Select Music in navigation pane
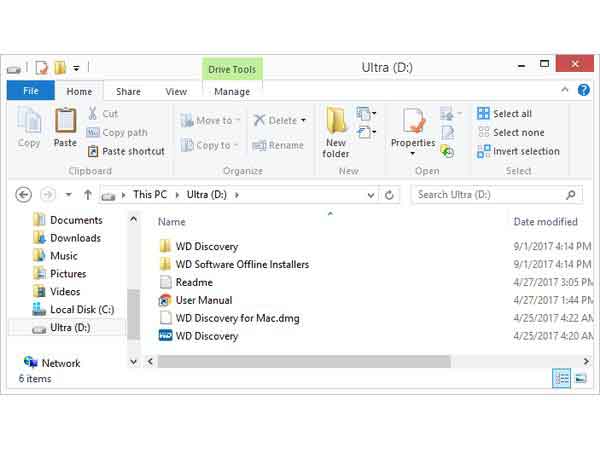 [x=55, y=256]
